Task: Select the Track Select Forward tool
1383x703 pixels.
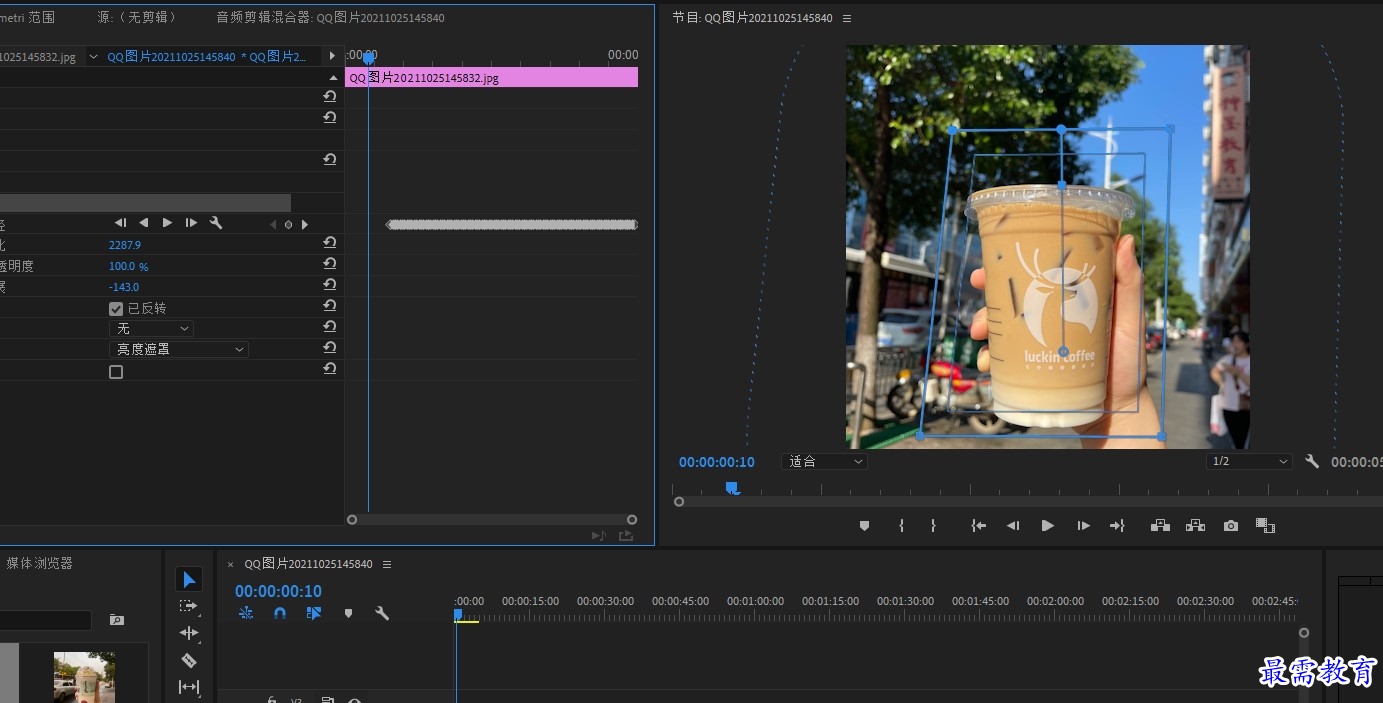Action: pos(188,606)
